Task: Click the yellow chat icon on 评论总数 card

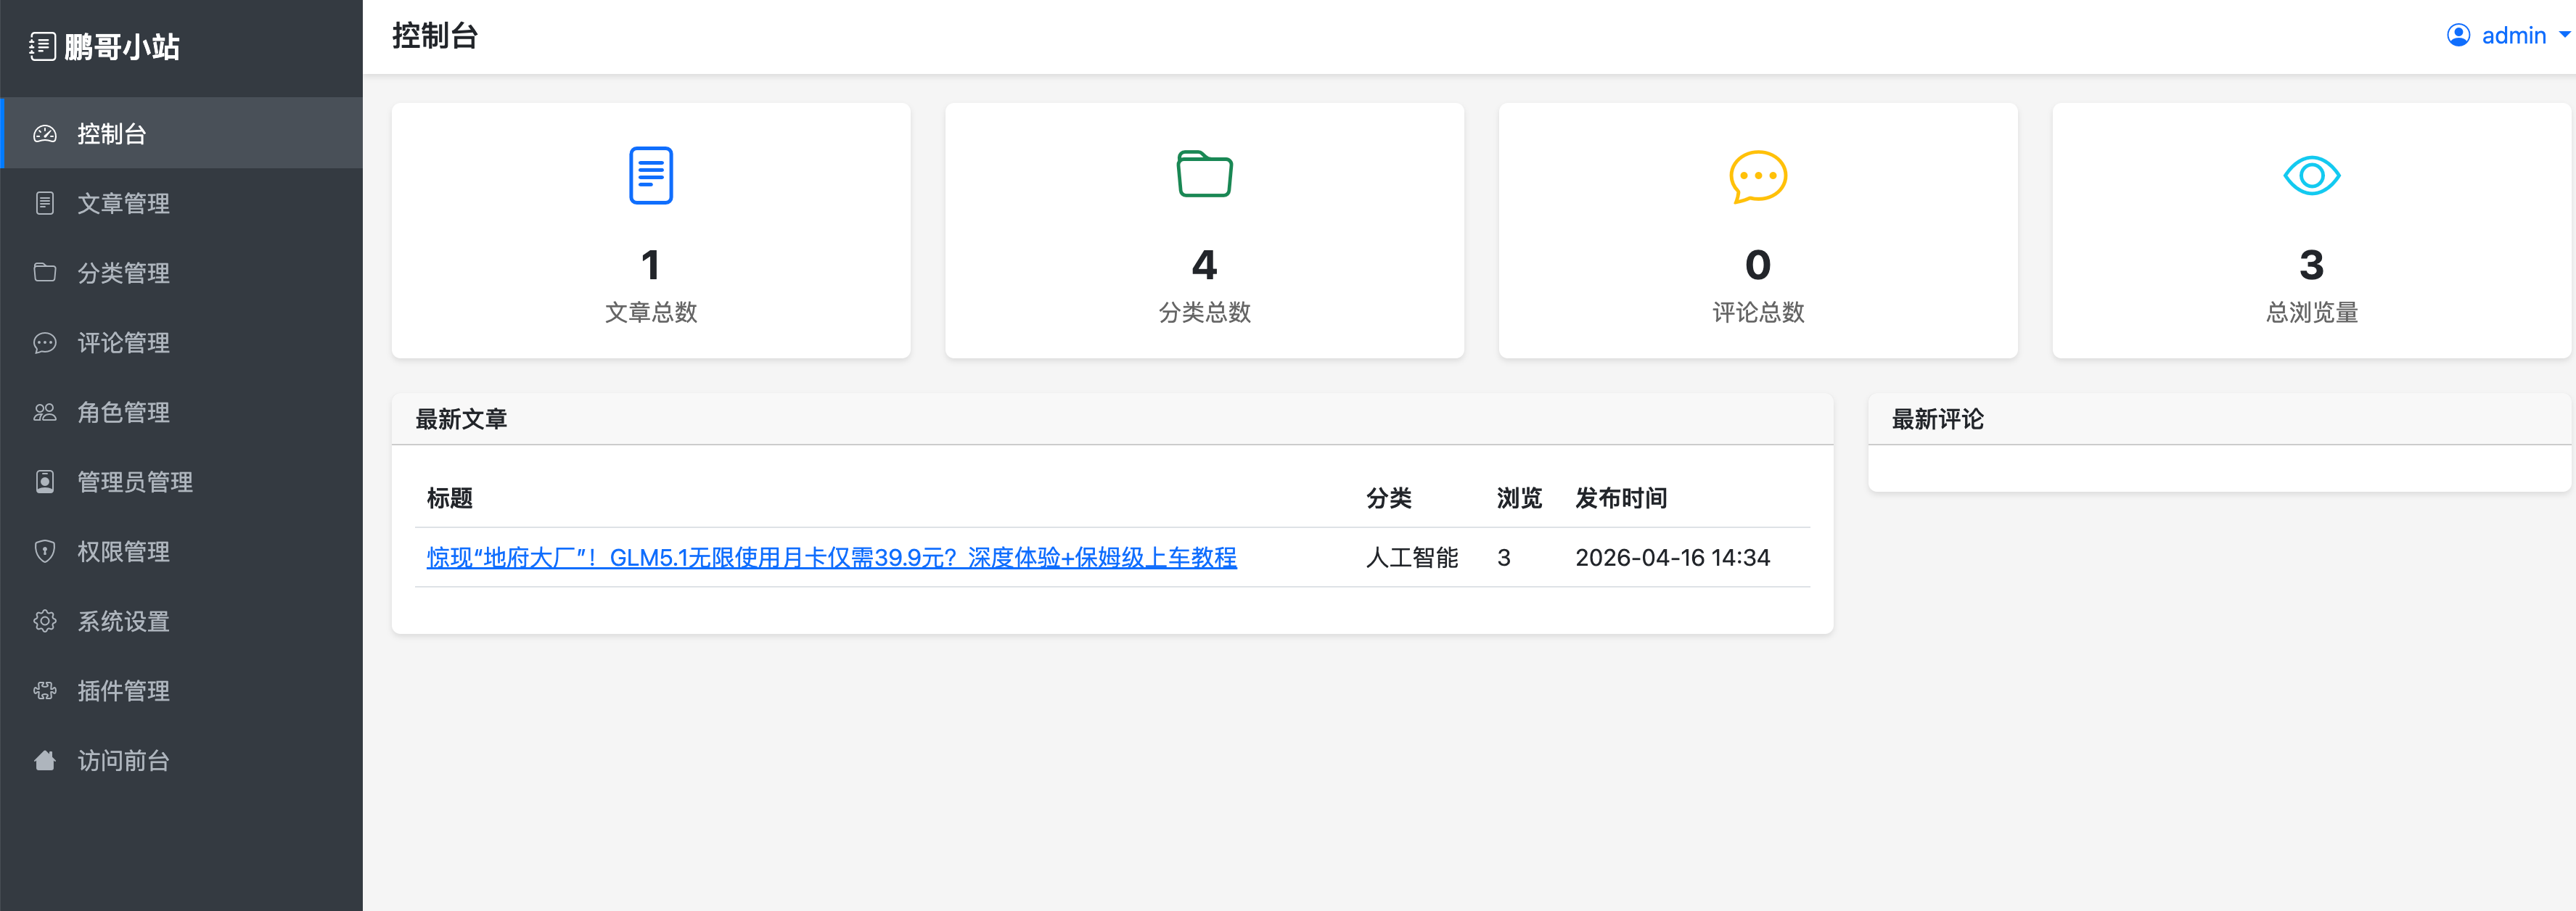Action: [x=1758, y=175]
